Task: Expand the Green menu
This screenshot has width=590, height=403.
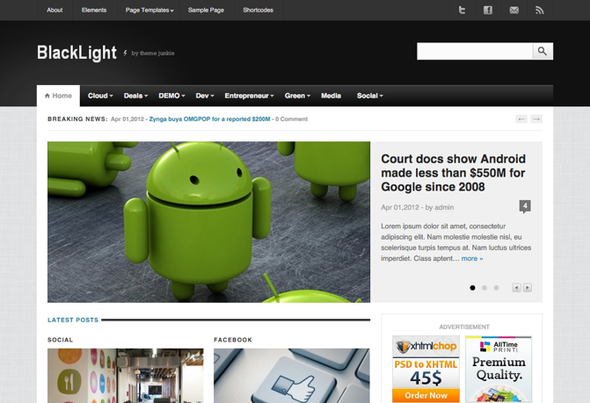Action: tap(297, 96)
